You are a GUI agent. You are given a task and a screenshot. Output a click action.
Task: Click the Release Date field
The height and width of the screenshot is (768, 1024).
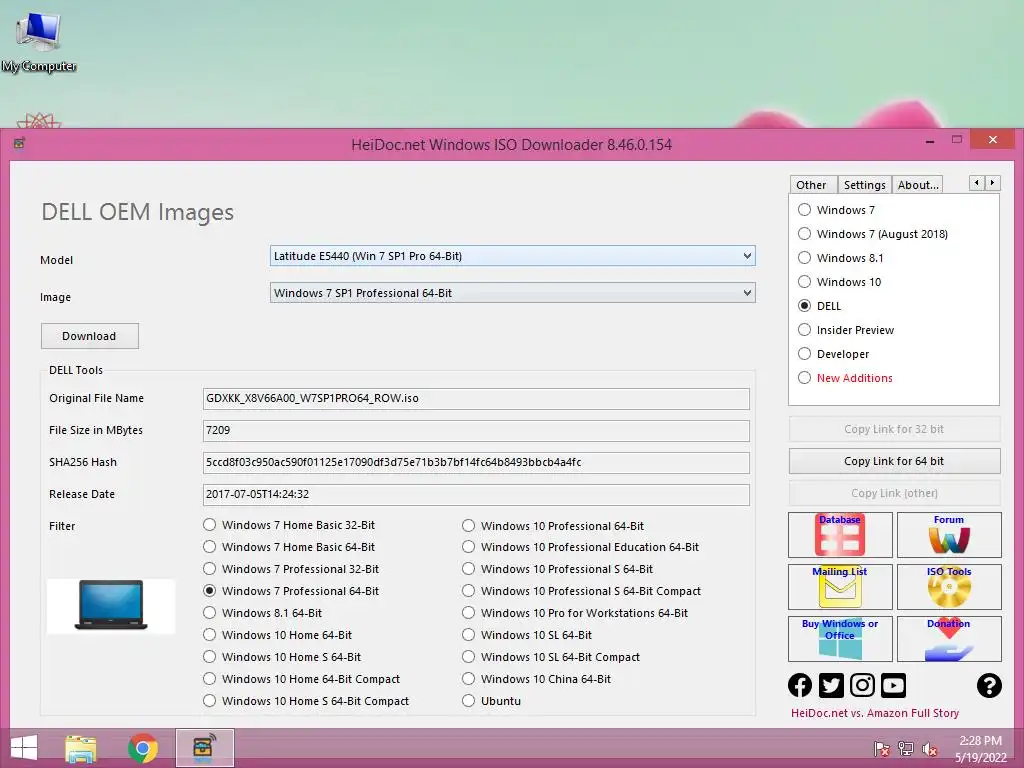[x=476, y=494]
